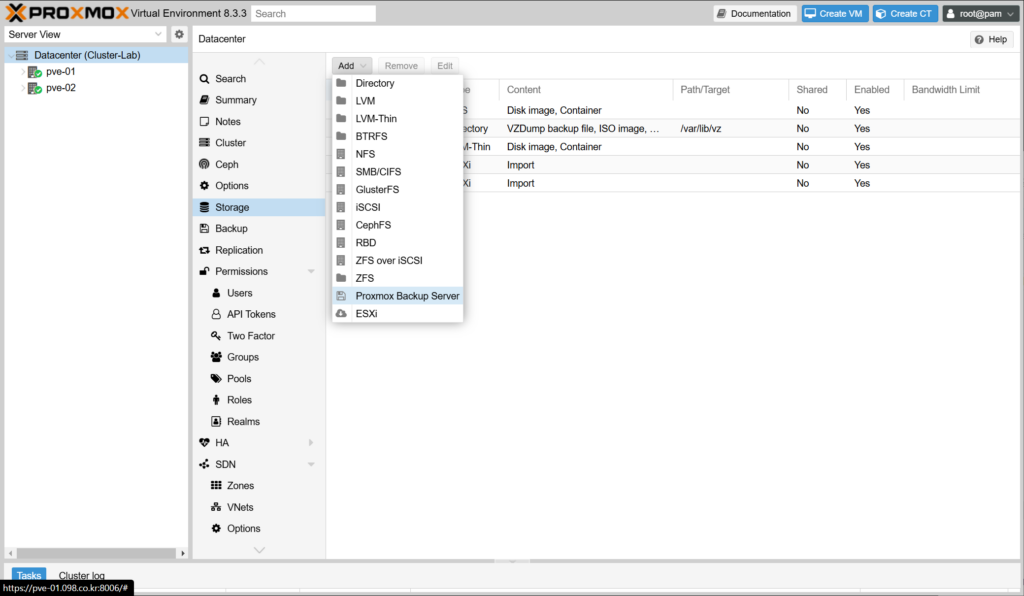Choose ZFS over iSCSI storage type
Image resolution: width=1024 pixels, height=596 pixels.
pos(389,260)
